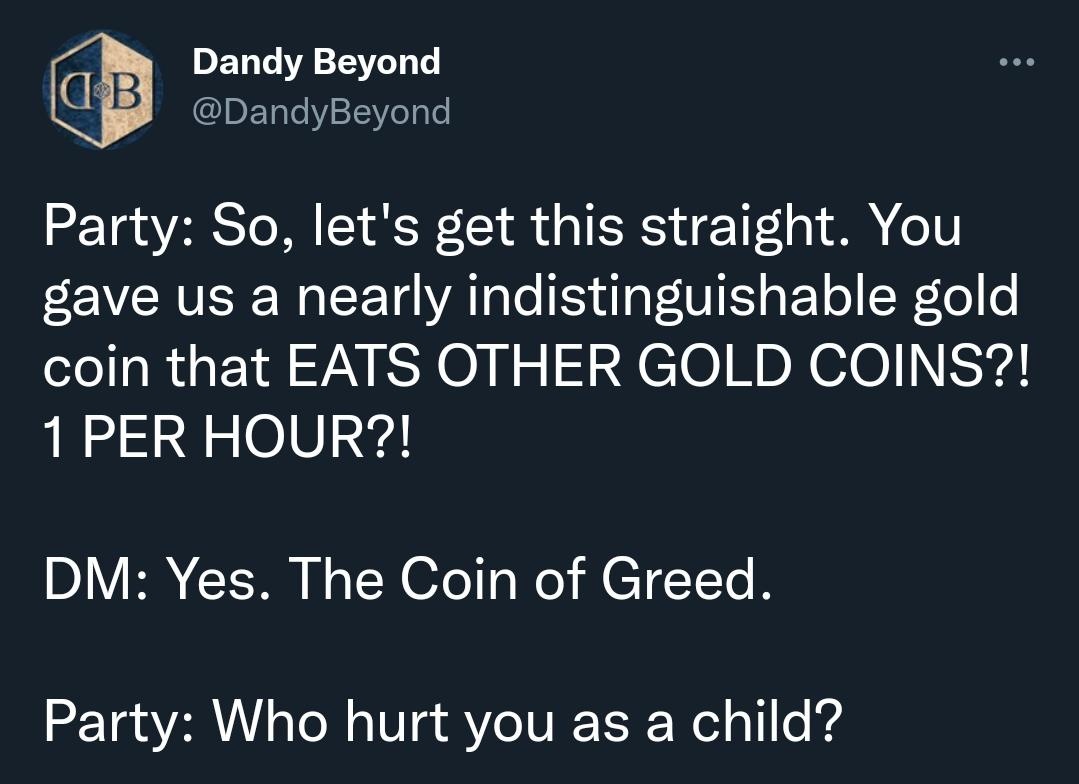This screenshot has width=1079, height=784.
Task: Click the "1 PER HOUR?!" line
Action: pyautogui.click(x=227, y=438)
